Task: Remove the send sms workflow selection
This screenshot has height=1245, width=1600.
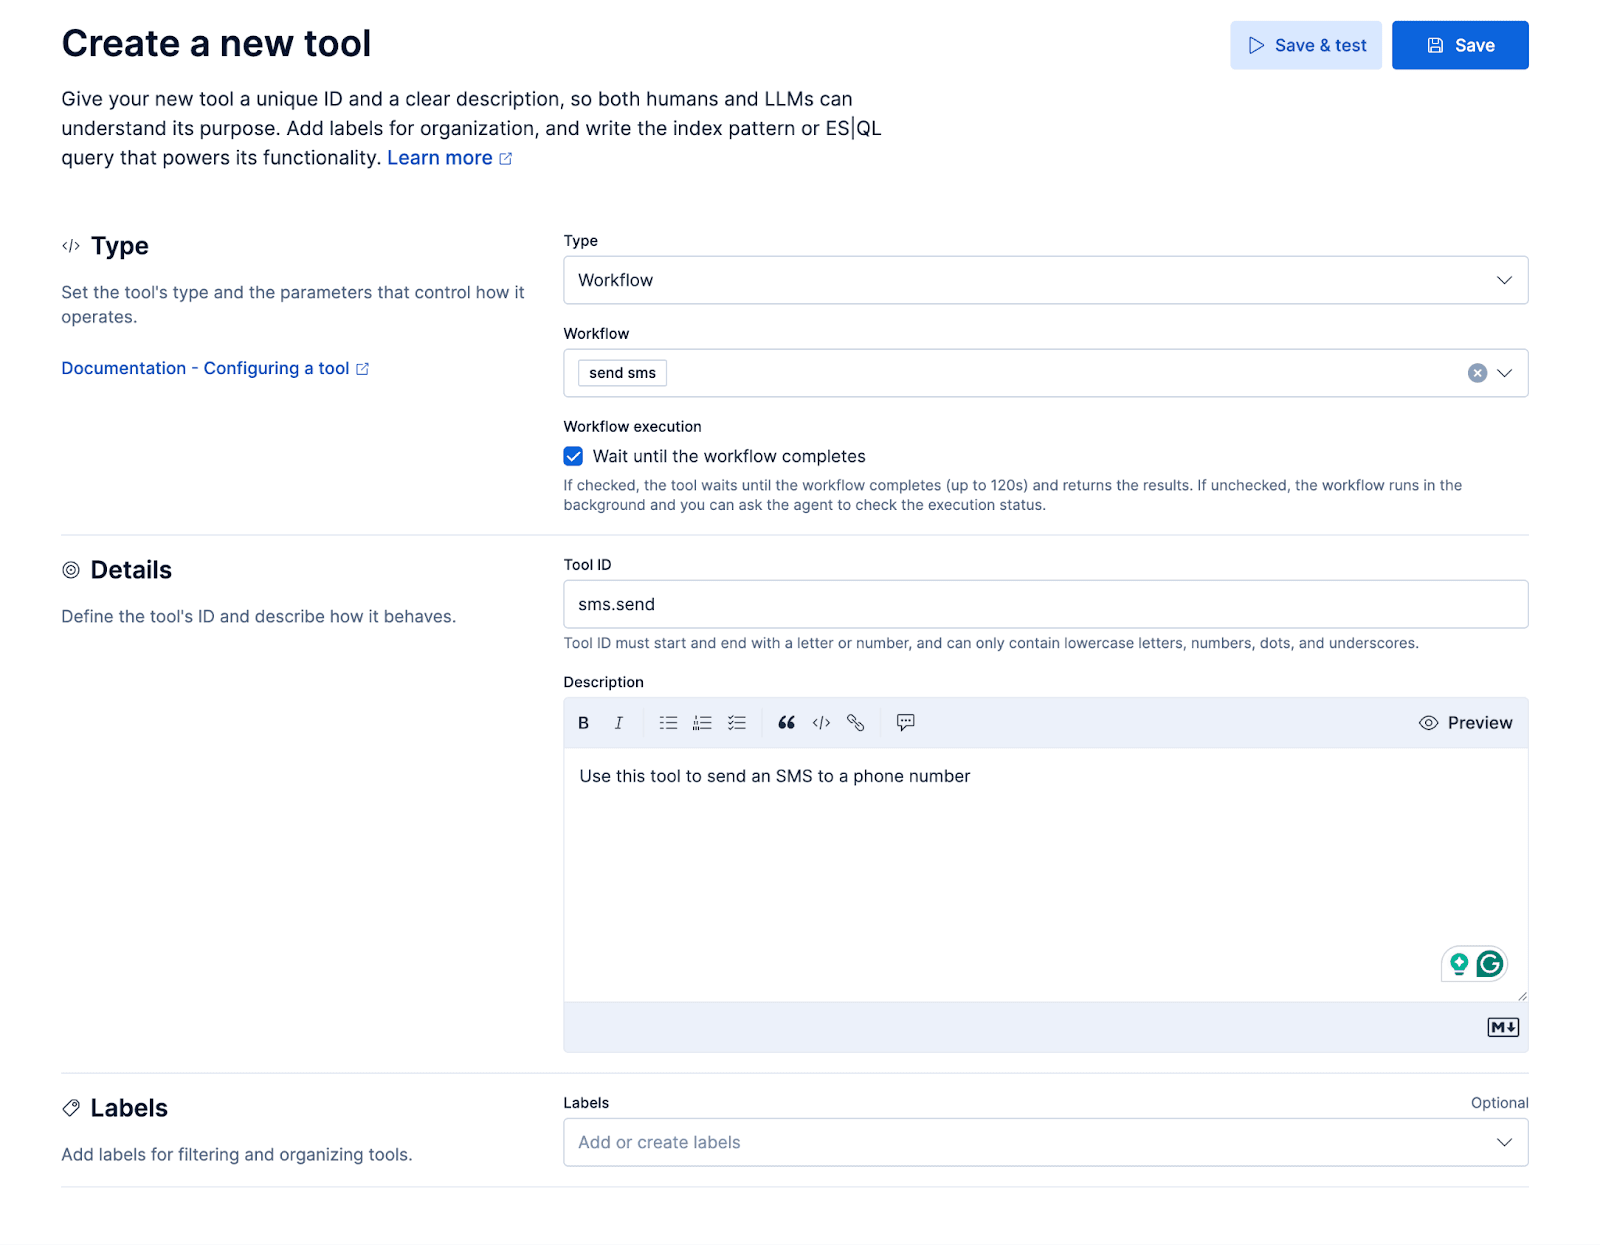Action: [1476, 373]
